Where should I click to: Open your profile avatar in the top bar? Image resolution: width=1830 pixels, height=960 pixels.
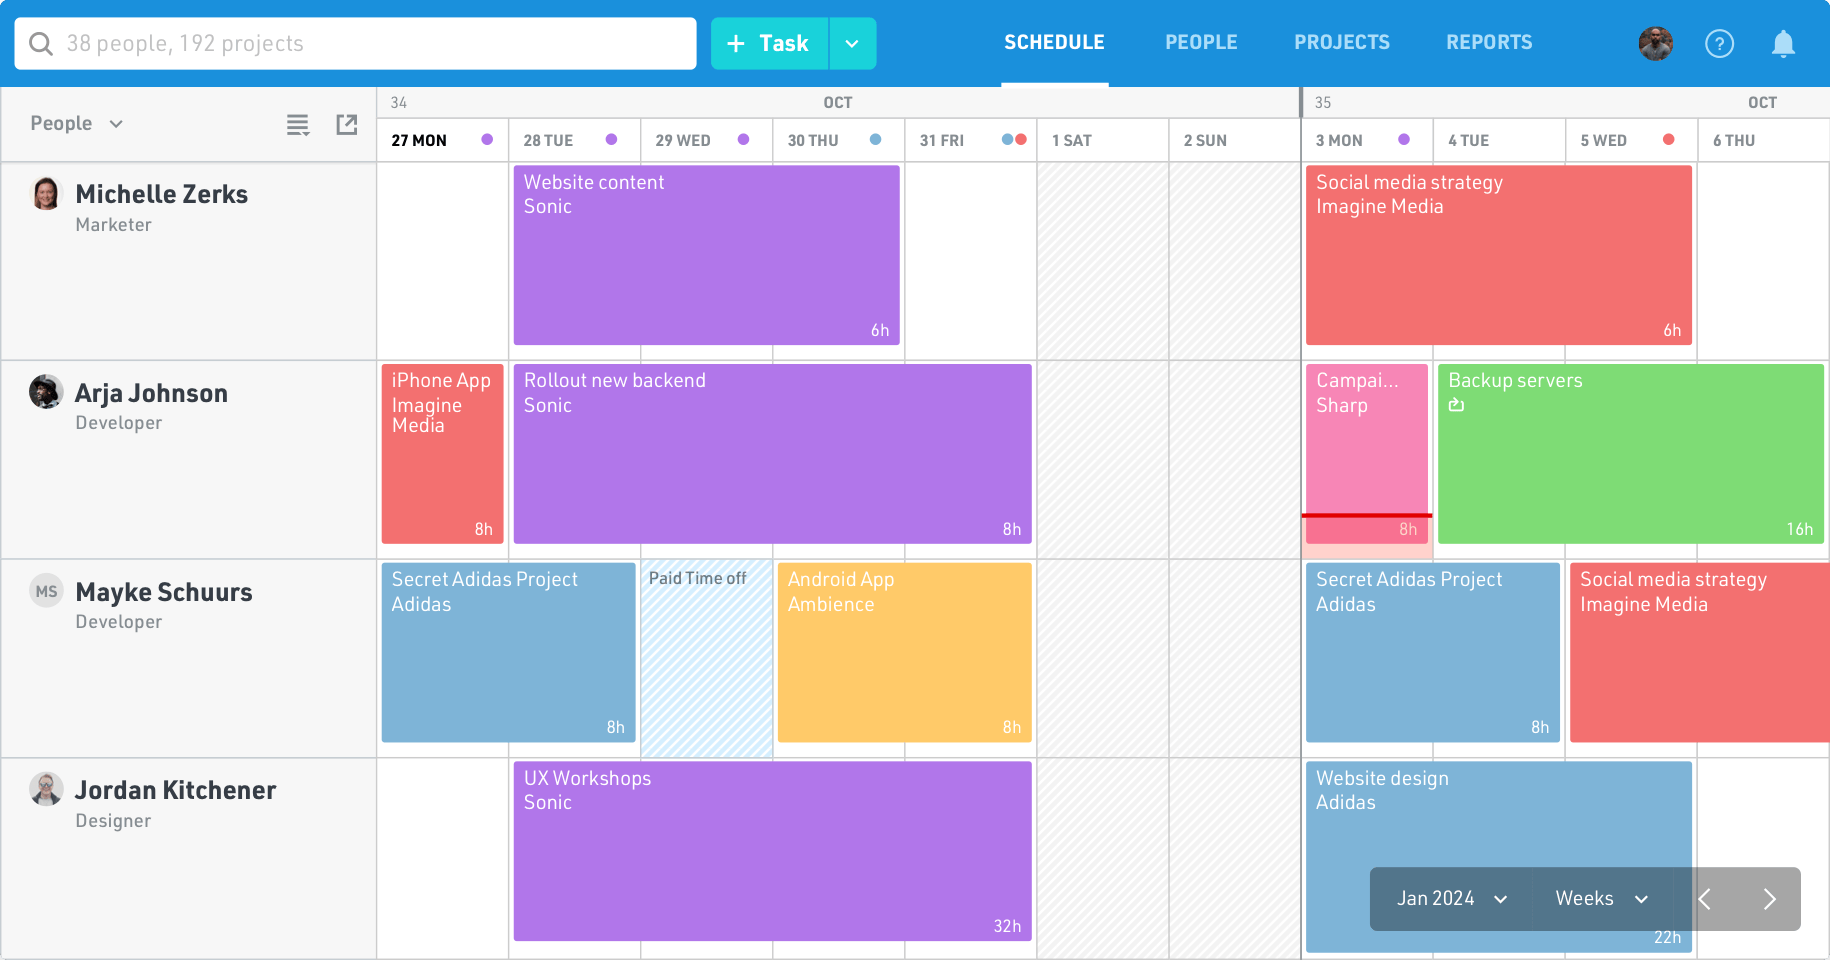pos(1655,43)
